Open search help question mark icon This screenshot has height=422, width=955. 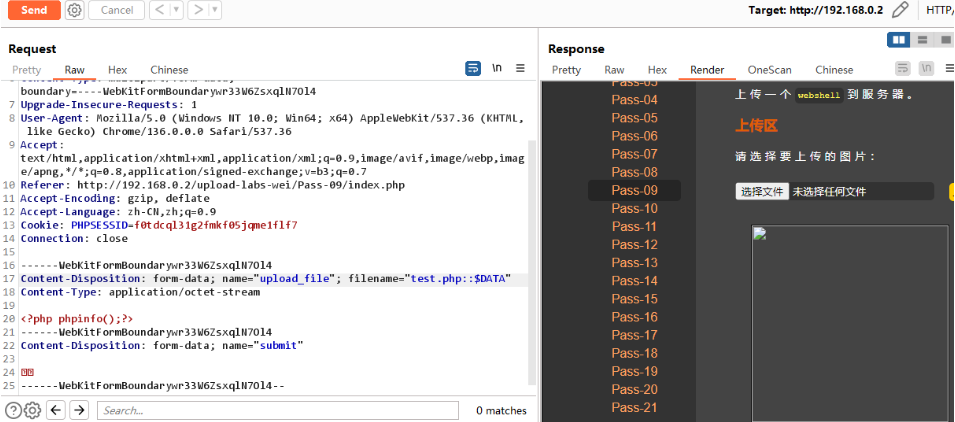click(x=13, y=410)
